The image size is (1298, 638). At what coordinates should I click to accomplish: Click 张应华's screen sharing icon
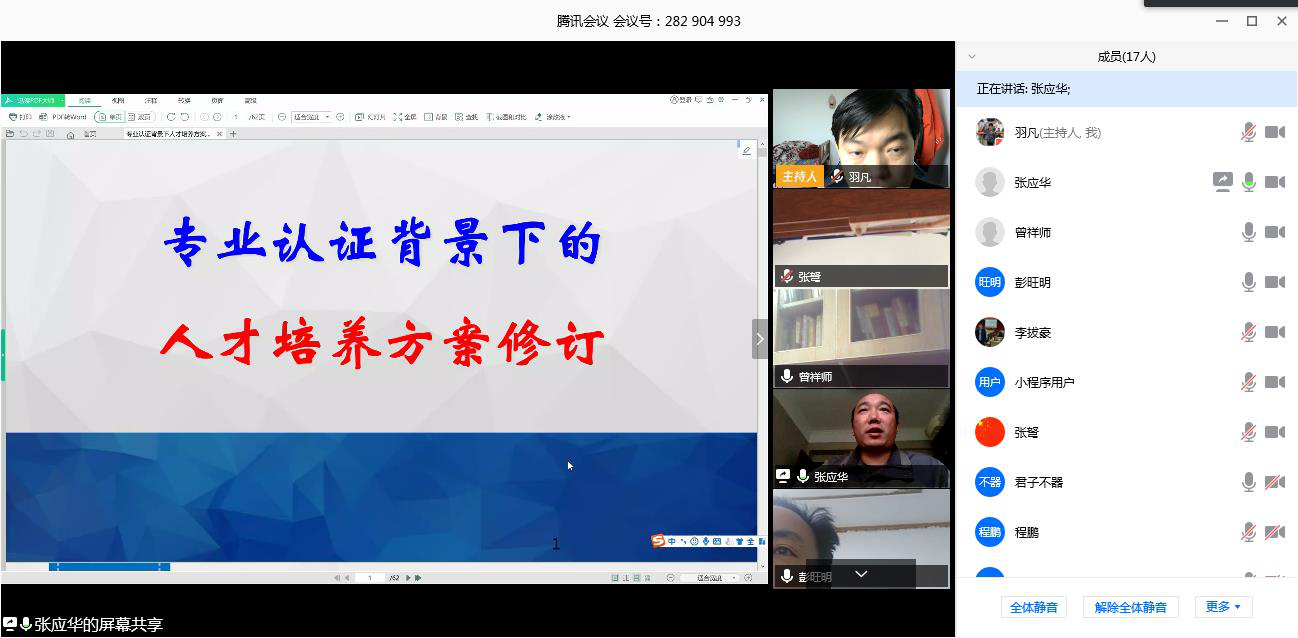pos(1222,182)
